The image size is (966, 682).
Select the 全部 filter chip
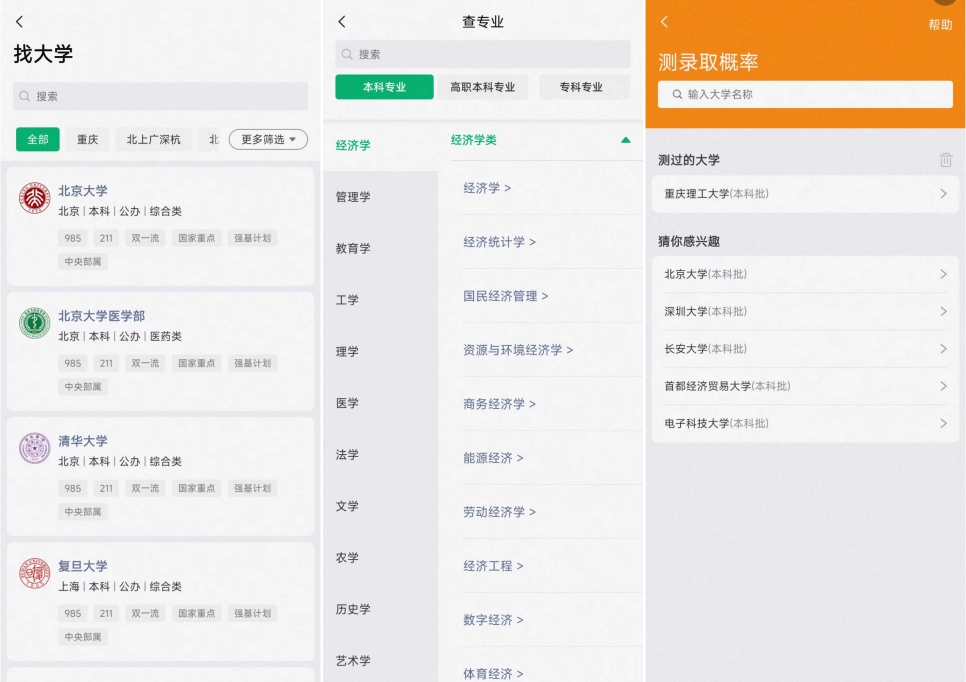[x=38, y=139]
